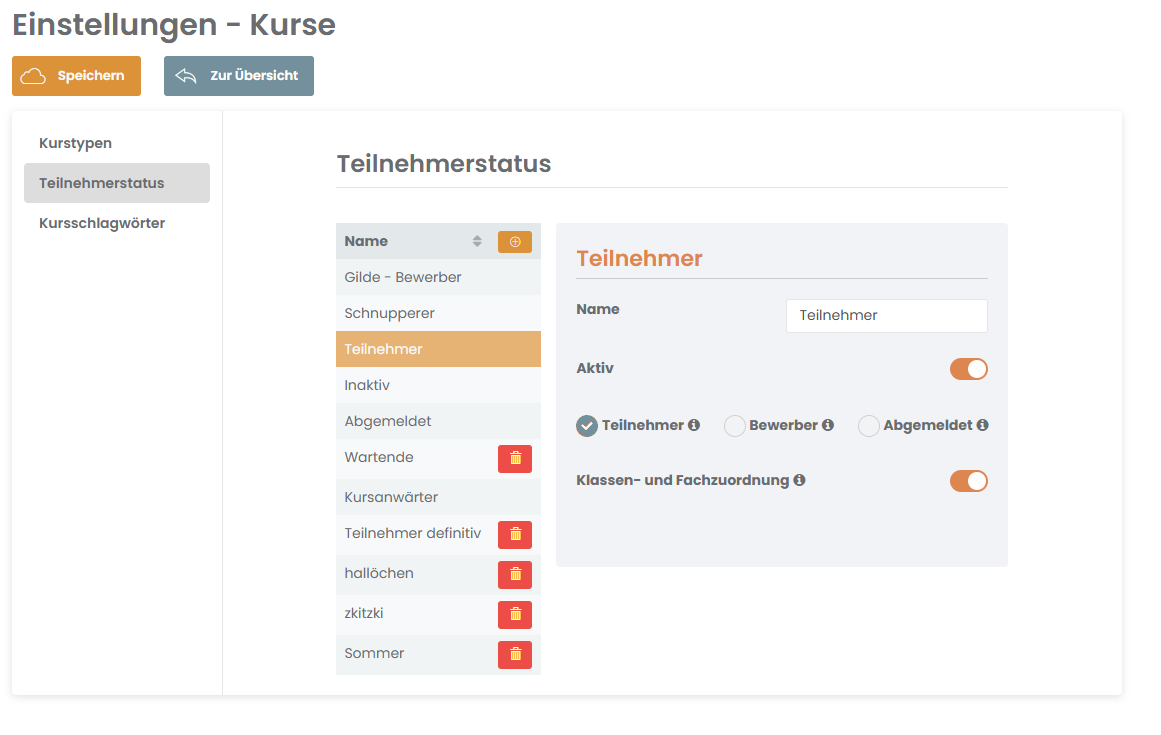Delete the Wartende status
This screenshot has height=735, width=1161.
tap(515, 459)
